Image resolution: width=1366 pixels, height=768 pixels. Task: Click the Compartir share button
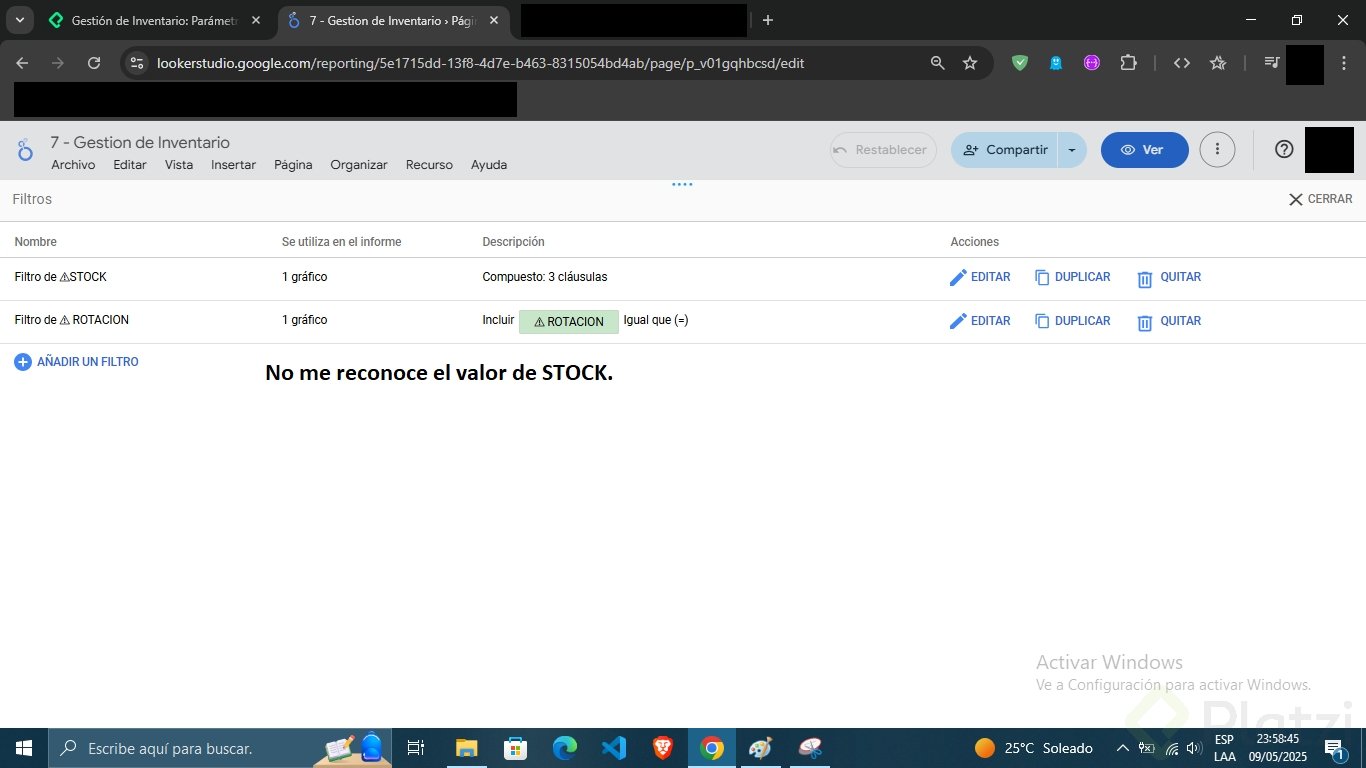pos(1005,150)
